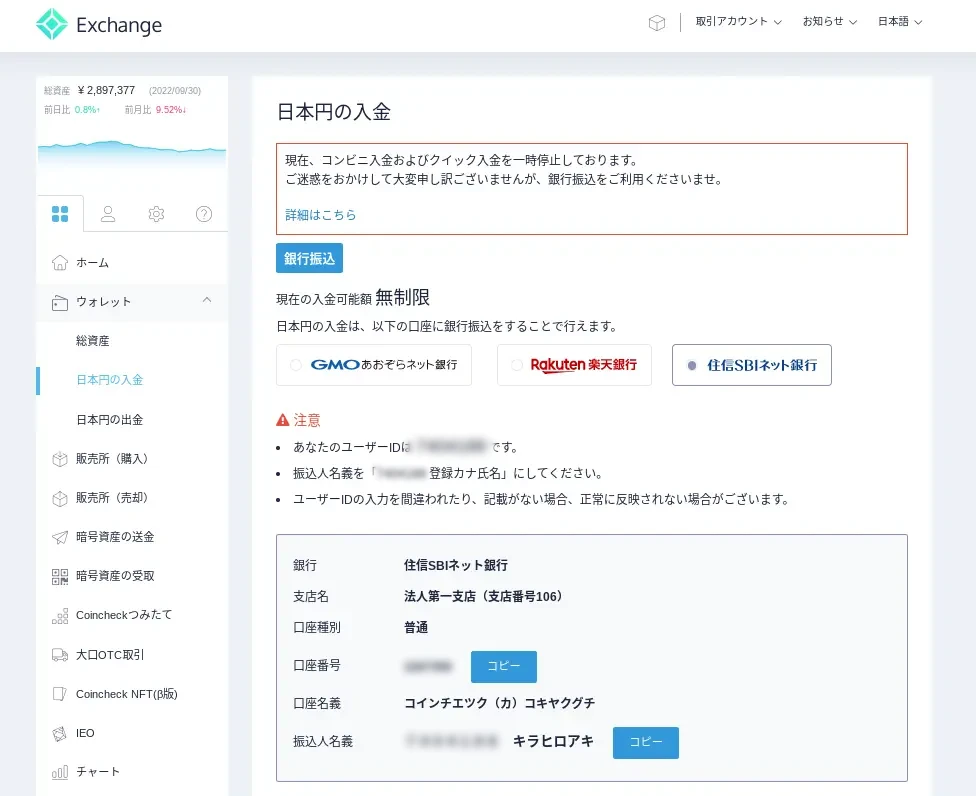Viewport: 976px width, 796px height.
Task: Click the red warning triangle beside 注意
Action: click(x=283, y=420)
